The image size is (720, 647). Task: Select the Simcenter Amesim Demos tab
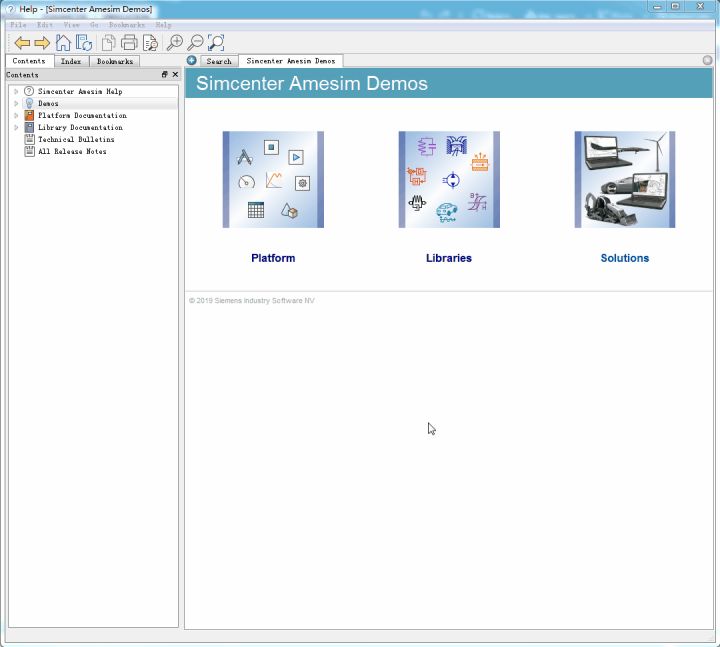point(291,61)
